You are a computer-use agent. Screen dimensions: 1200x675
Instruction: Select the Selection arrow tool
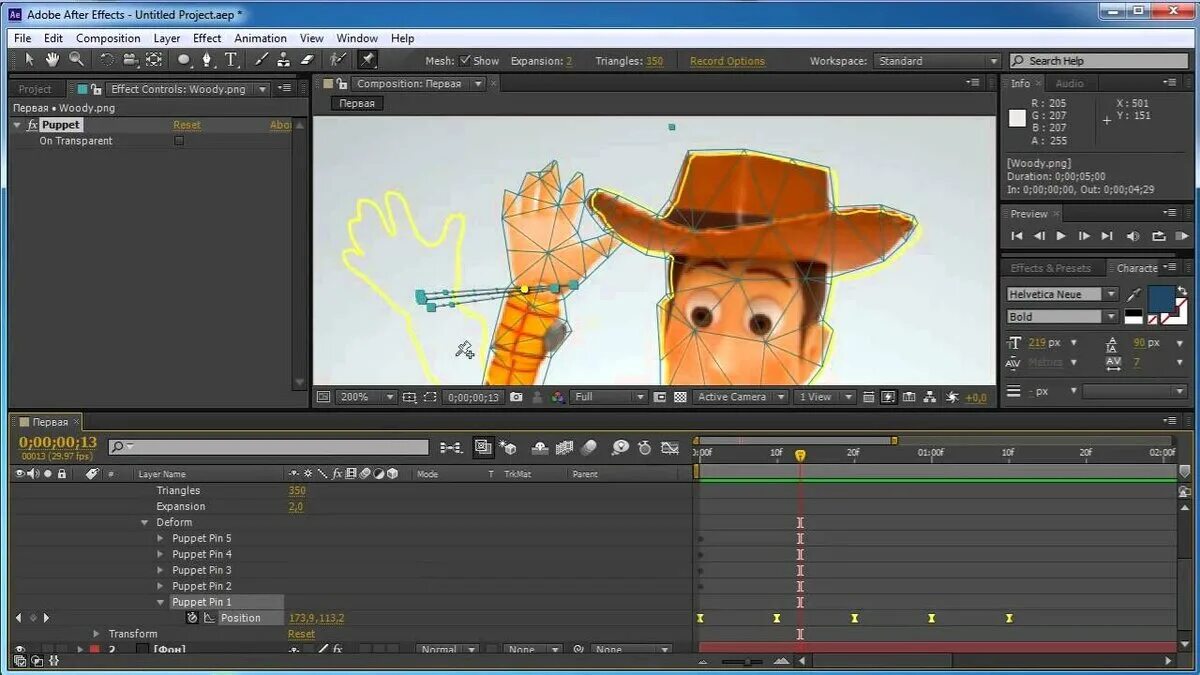click(x=29, y=60)
